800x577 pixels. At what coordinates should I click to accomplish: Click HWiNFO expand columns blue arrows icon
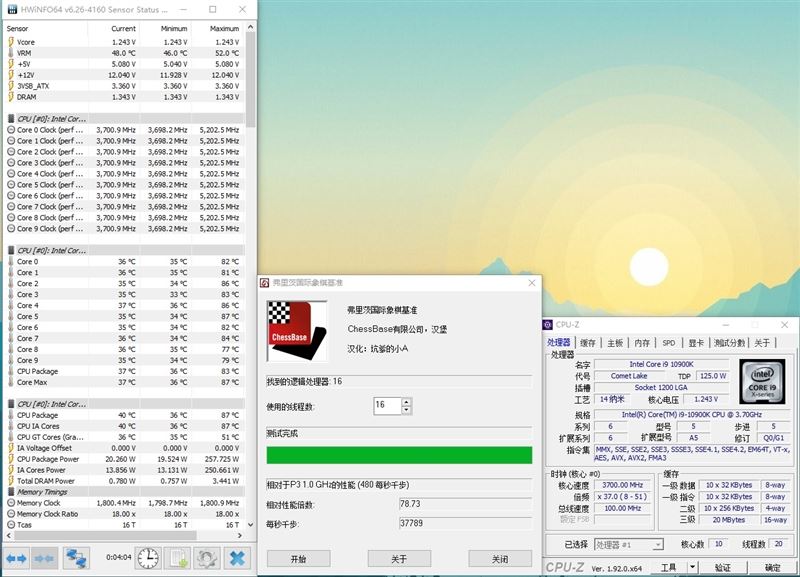coord(16,559)
